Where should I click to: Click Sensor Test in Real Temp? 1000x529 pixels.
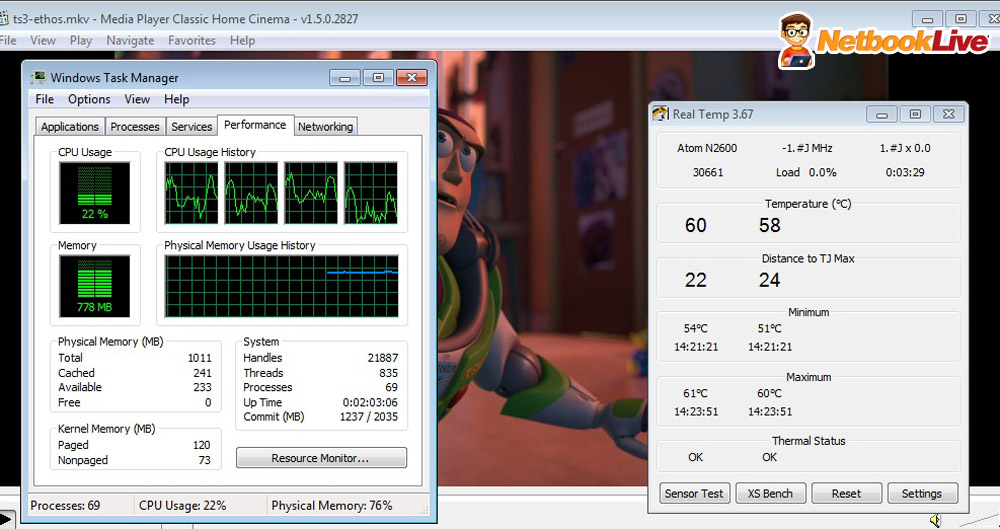(x=694, y=493)
